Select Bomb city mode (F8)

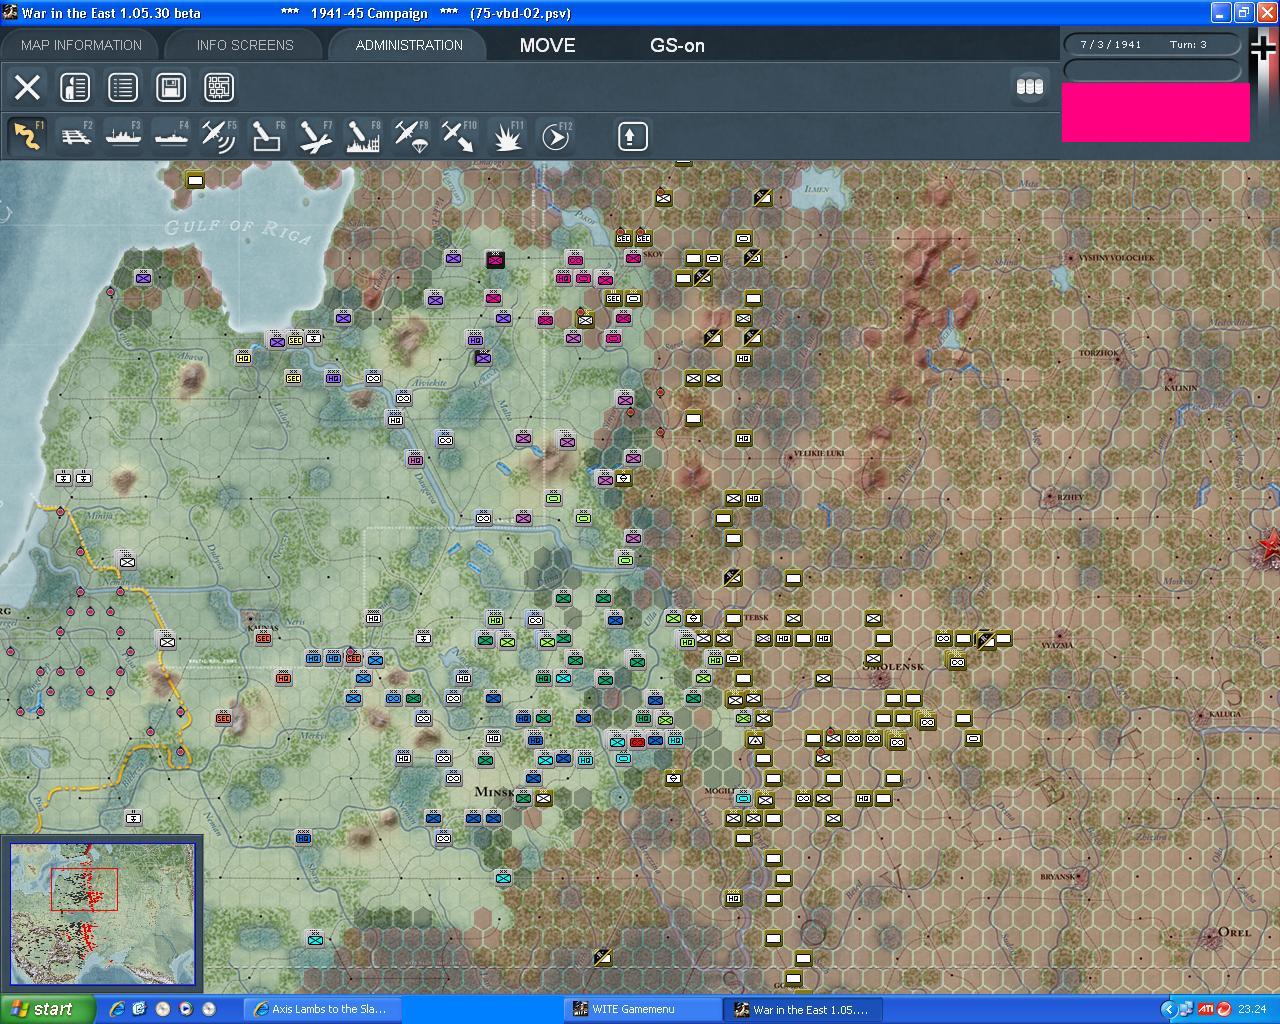point(363,136)
